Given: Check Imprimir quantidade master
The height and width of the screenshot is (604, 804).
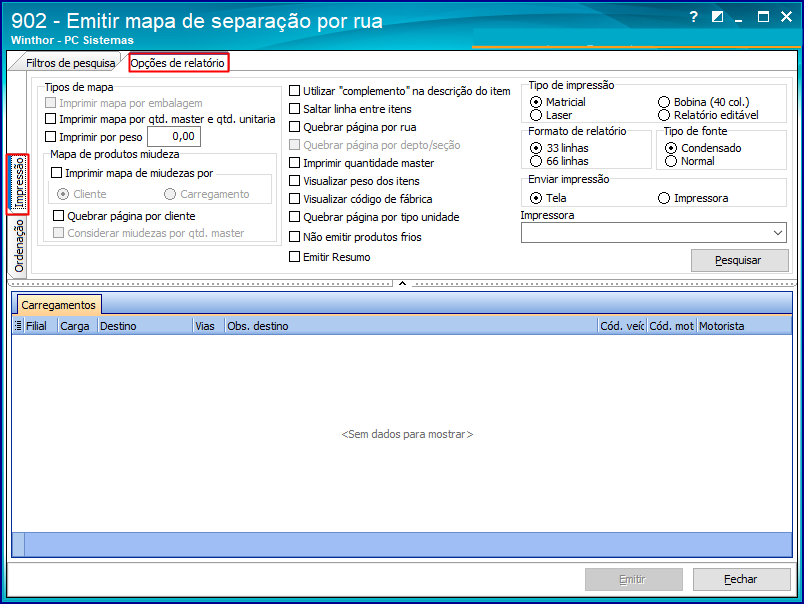Looking at the screenshot, I should click(294, 163).
